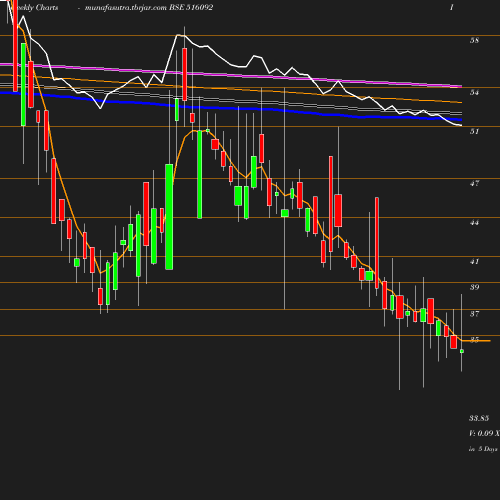Select the 47 price axis label
The height and width of the screenshot is (500, 500).
coord(474,183)
